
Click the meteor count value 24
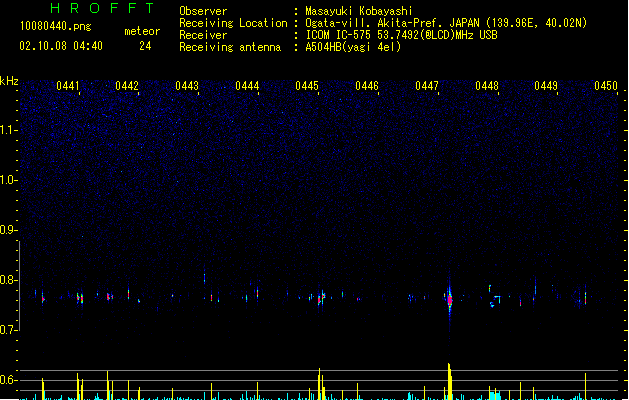pos(145,46)
